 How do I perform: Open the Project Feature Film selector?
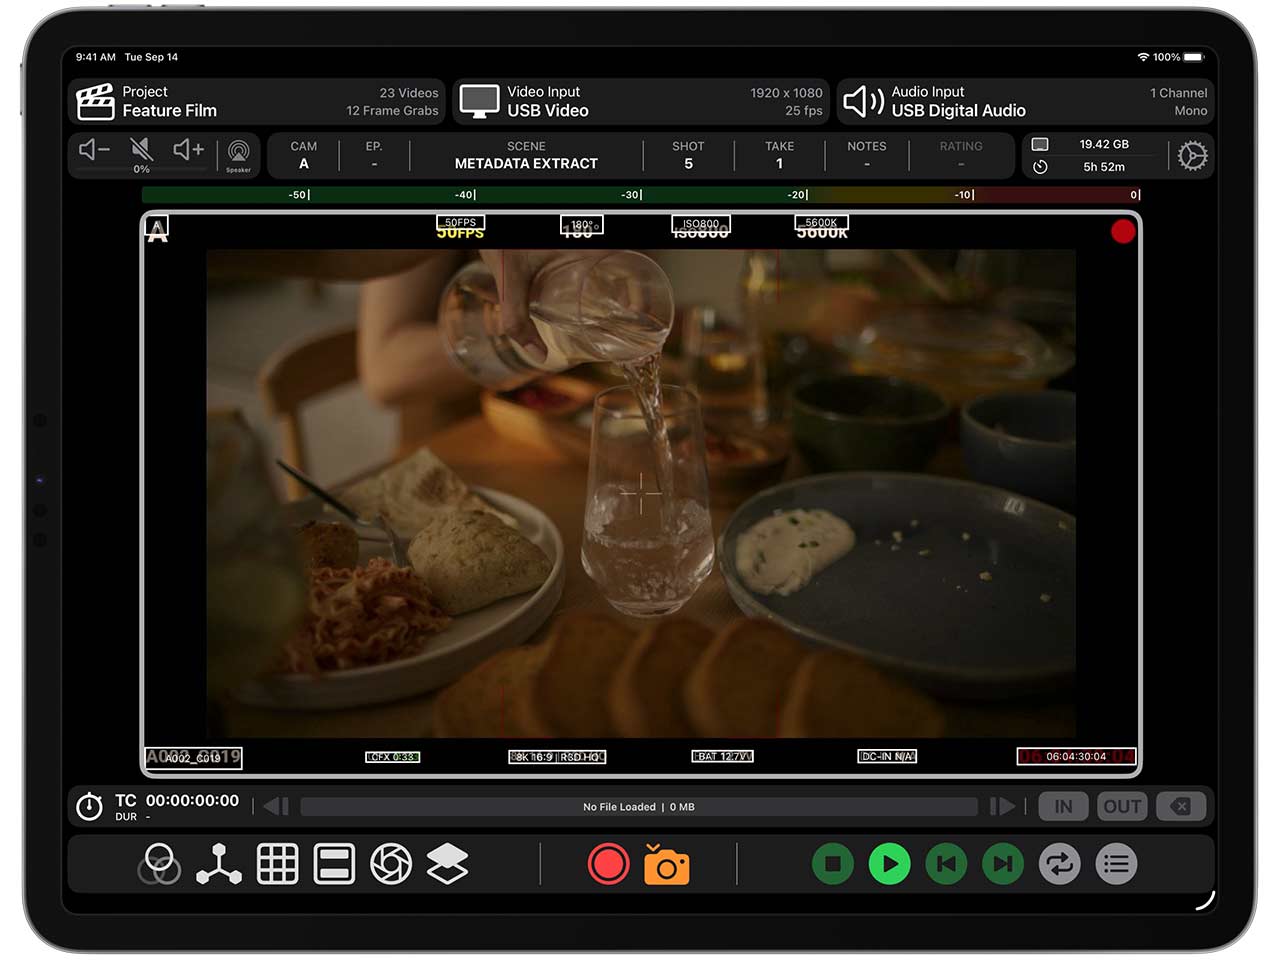[258, 101]
